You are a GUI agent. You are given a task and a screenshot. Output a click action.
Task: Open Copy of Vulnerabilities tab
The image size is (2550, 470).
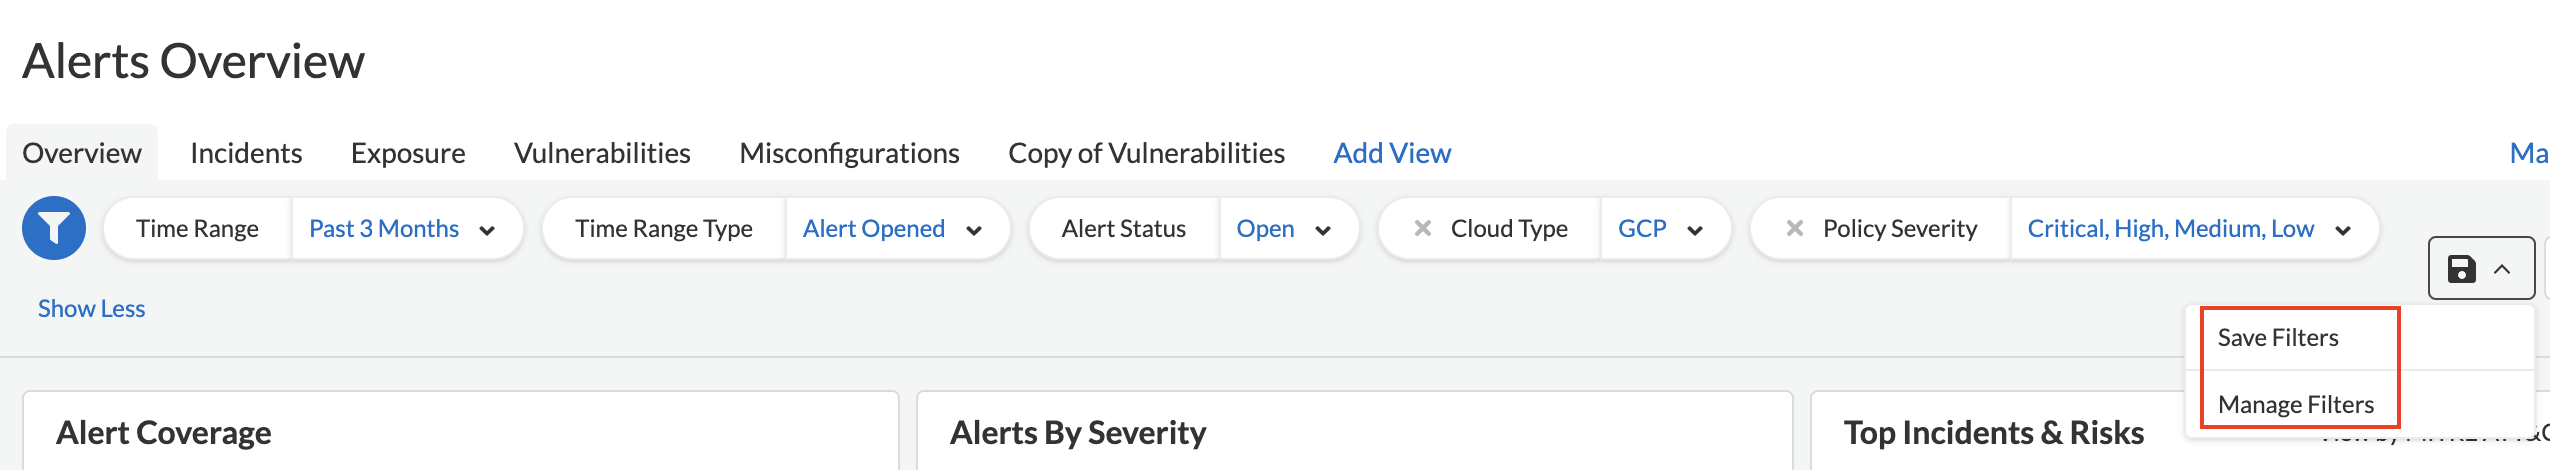click(x=1146, y=153)
